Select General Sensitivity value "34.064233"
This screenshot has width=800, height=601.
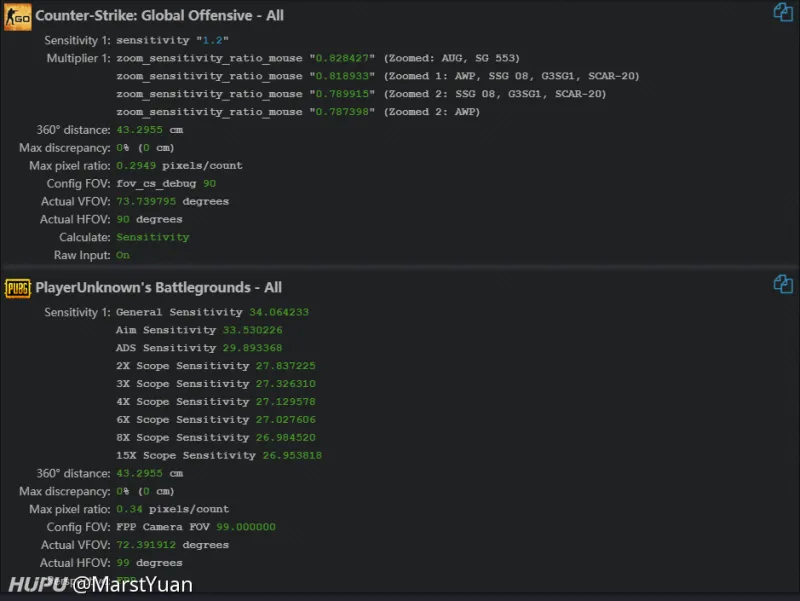(x=279, y=312)
